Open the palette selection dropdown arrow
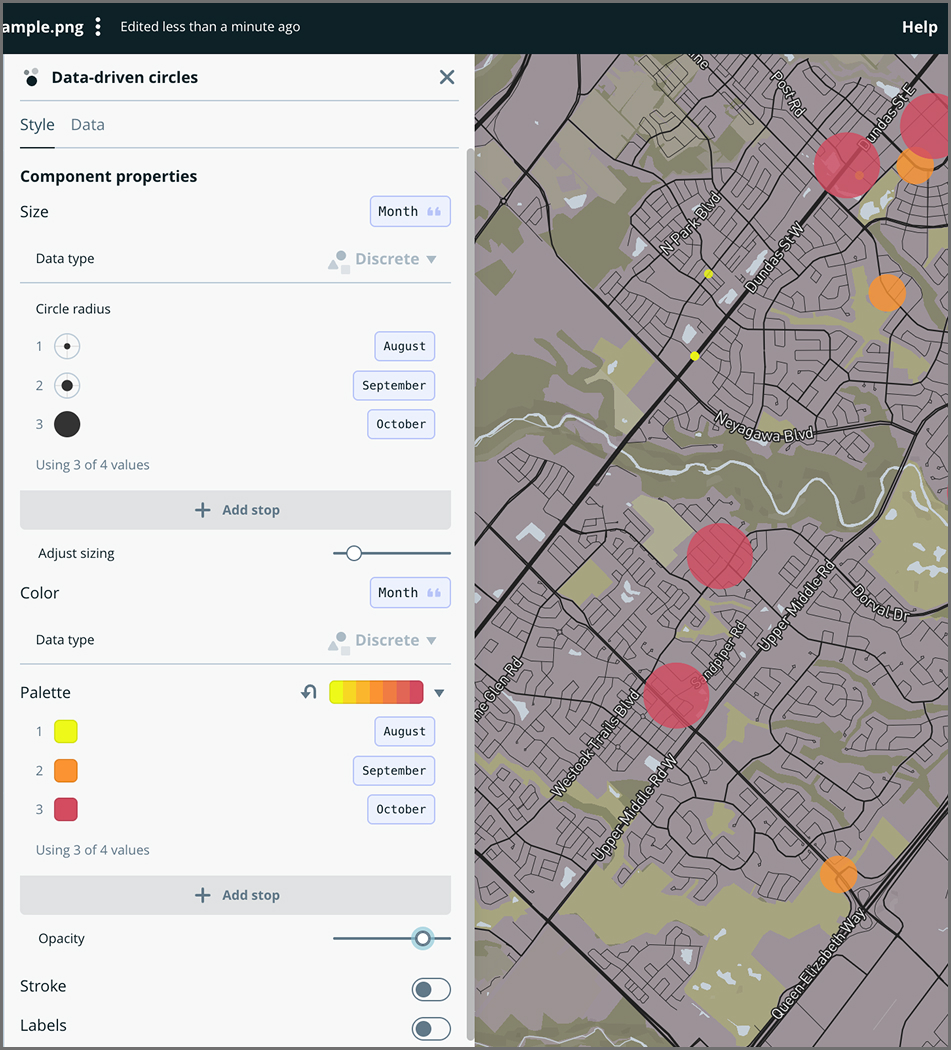This screenshot has height=1050, width=951. [x=439, y=691]
